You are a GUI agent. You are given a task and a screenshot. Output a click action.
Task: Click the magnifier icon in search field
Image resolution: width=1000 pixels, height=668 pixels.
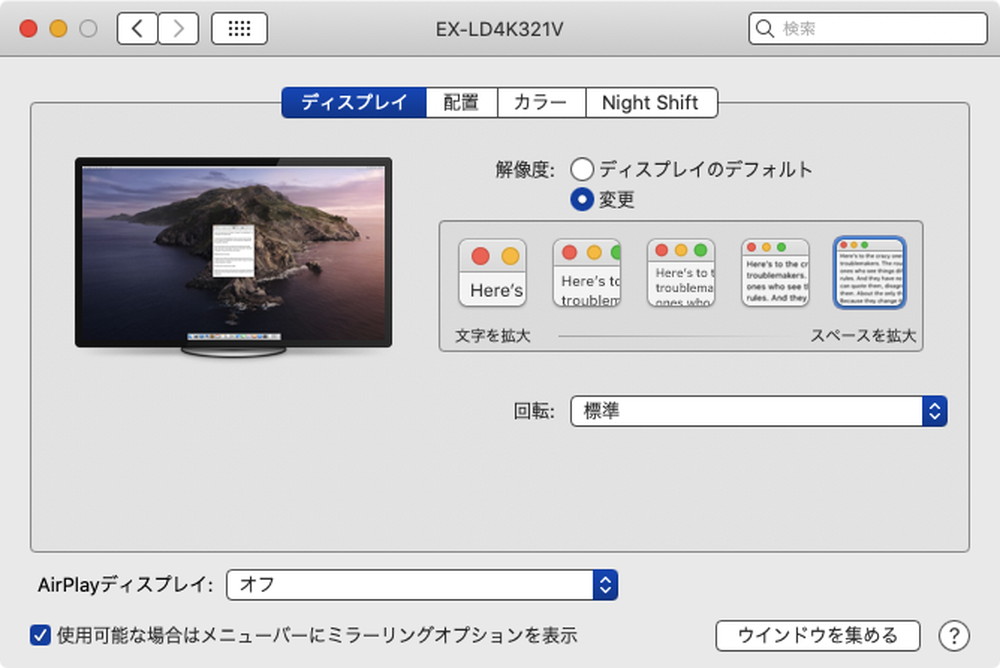coord(764,29)
